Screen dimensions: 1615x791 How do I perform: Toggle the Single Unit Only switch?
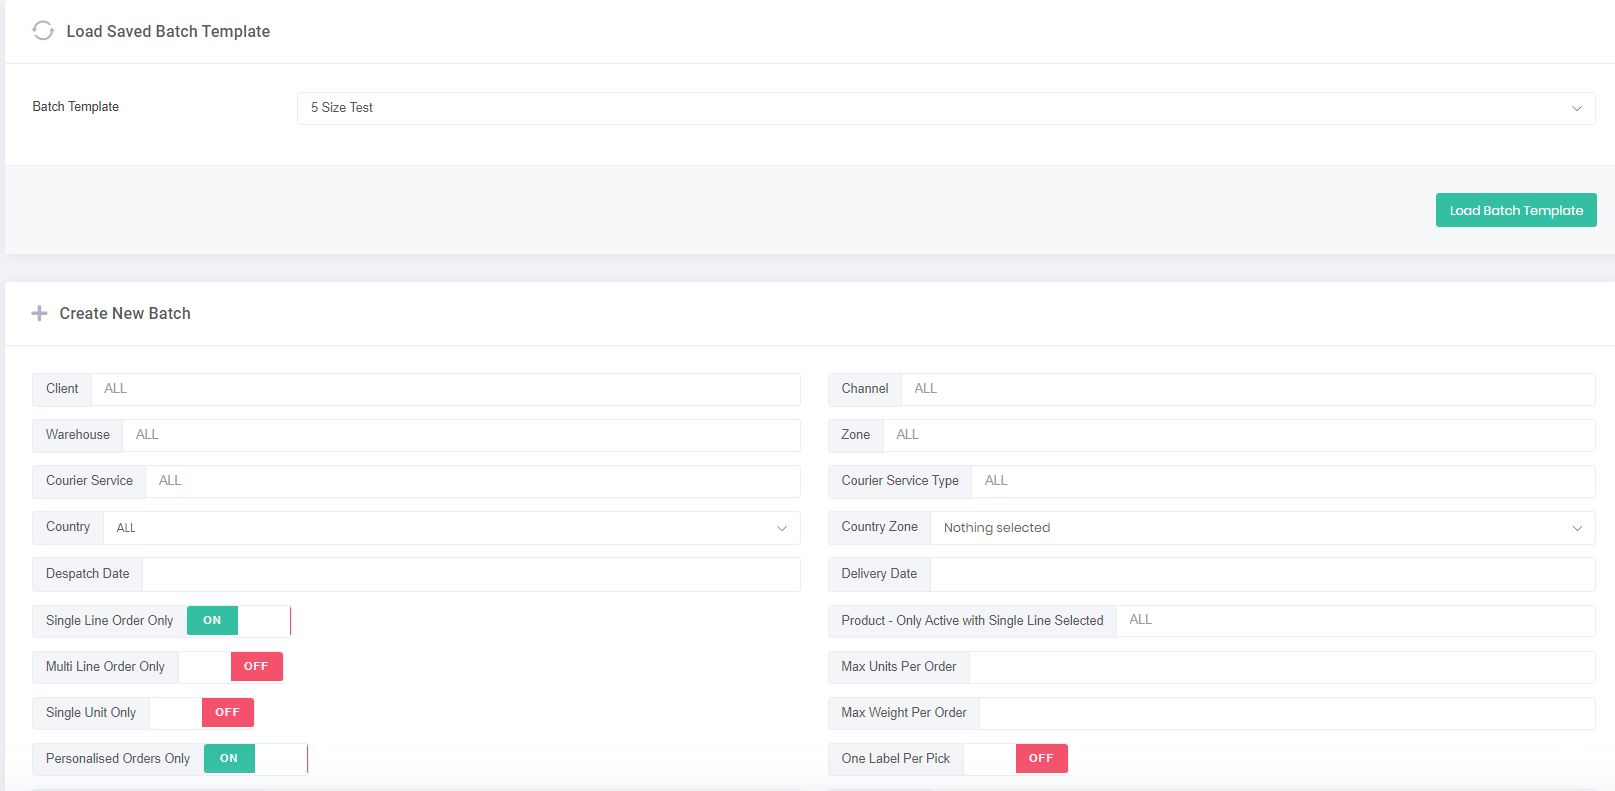202,713
